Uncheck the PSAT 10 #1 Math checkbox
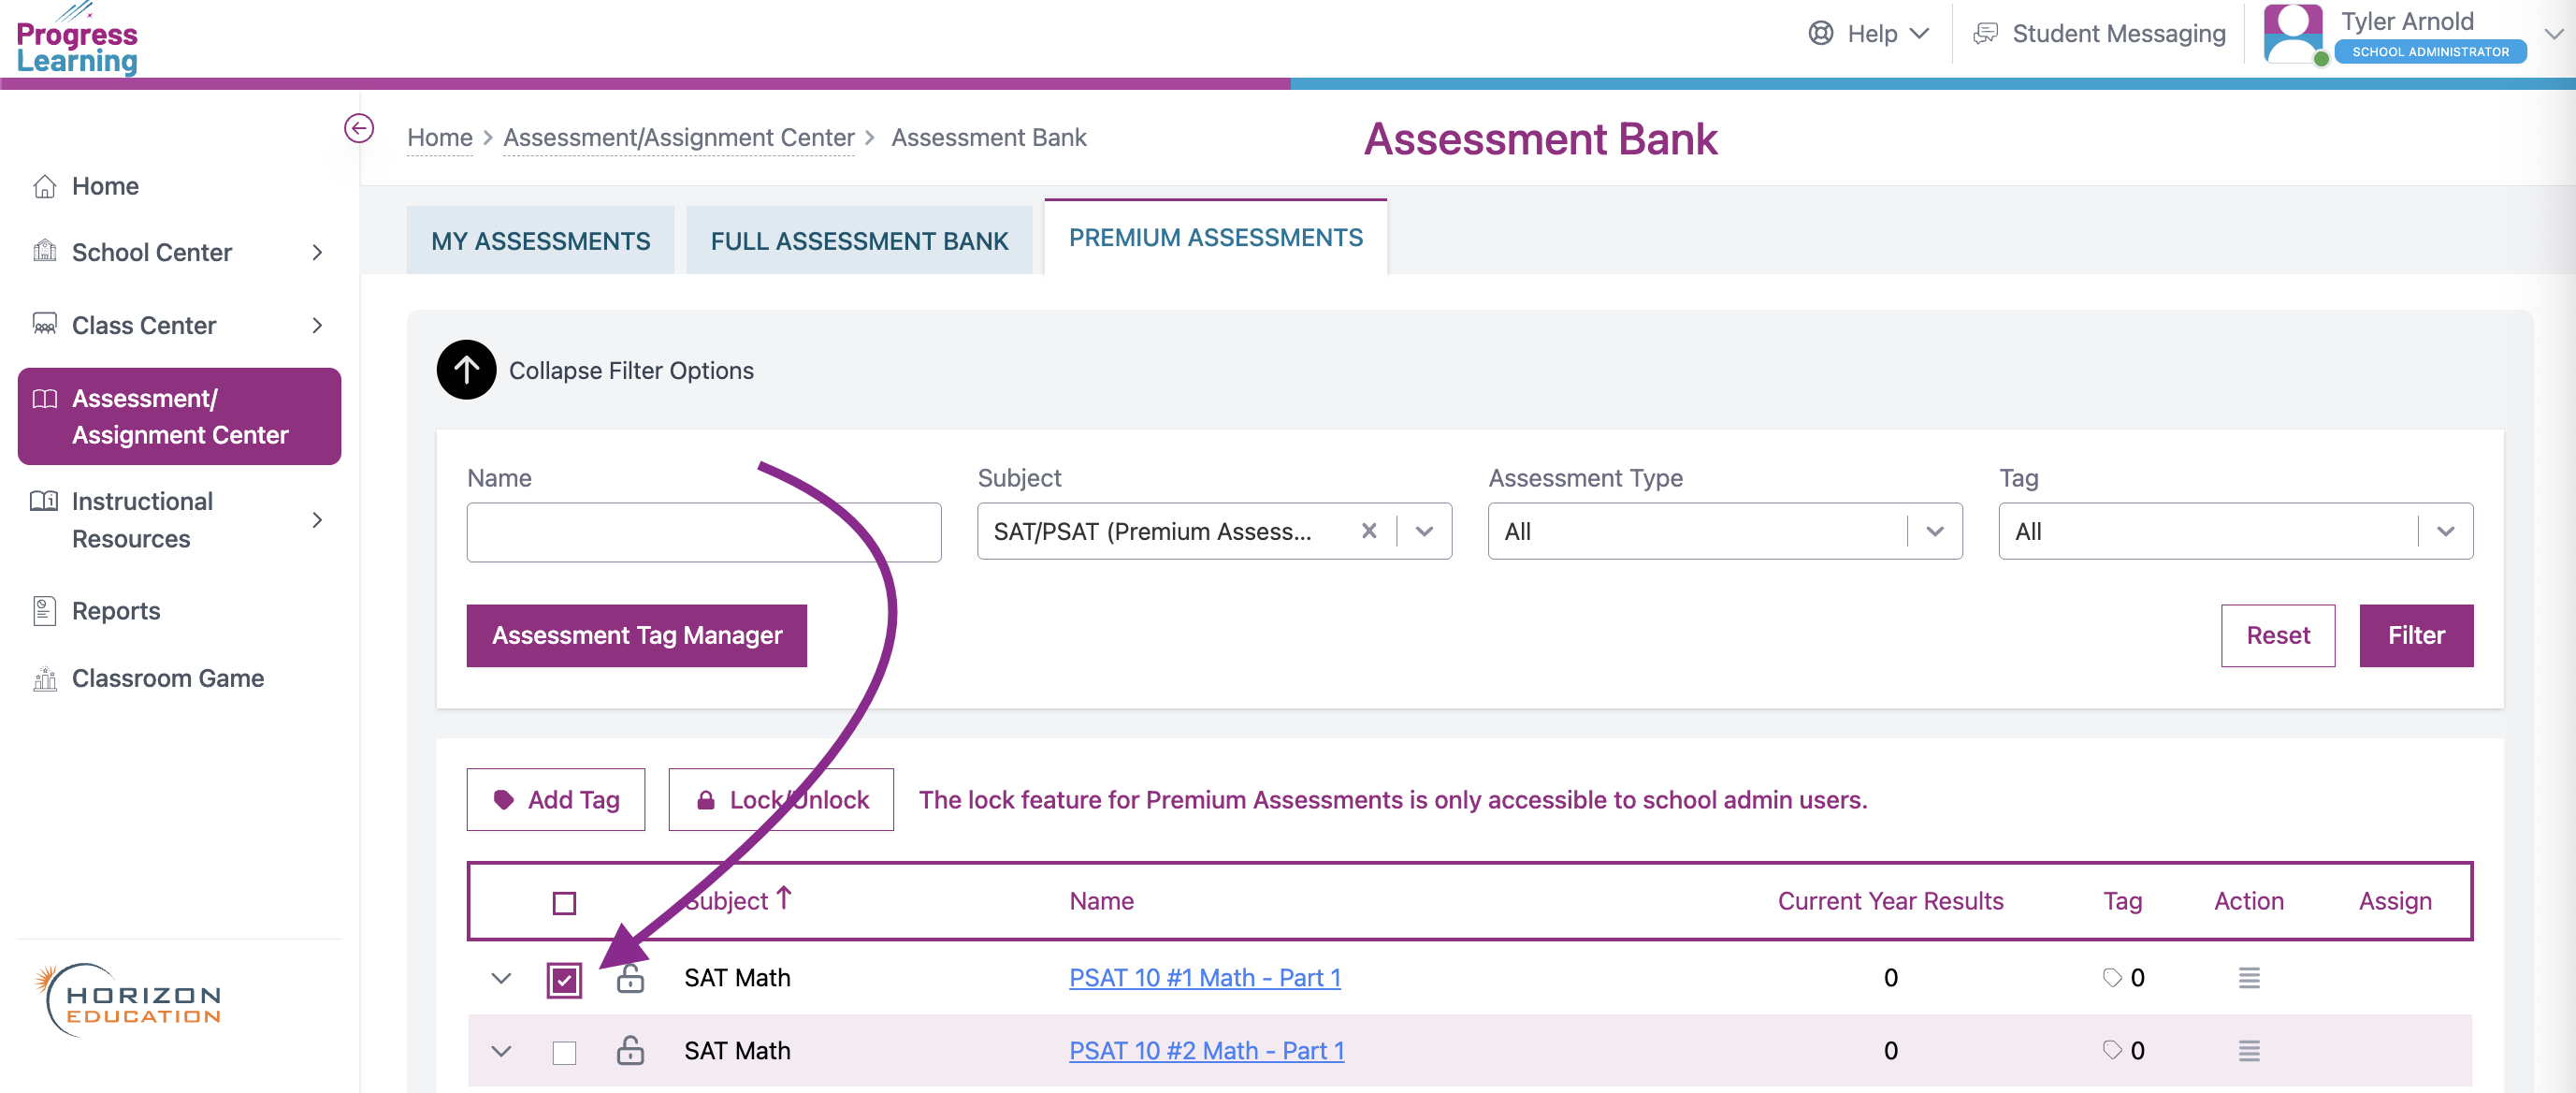Image resolution: width=2576 pixels, height=1093 pixels. click(x=564, y=979)
